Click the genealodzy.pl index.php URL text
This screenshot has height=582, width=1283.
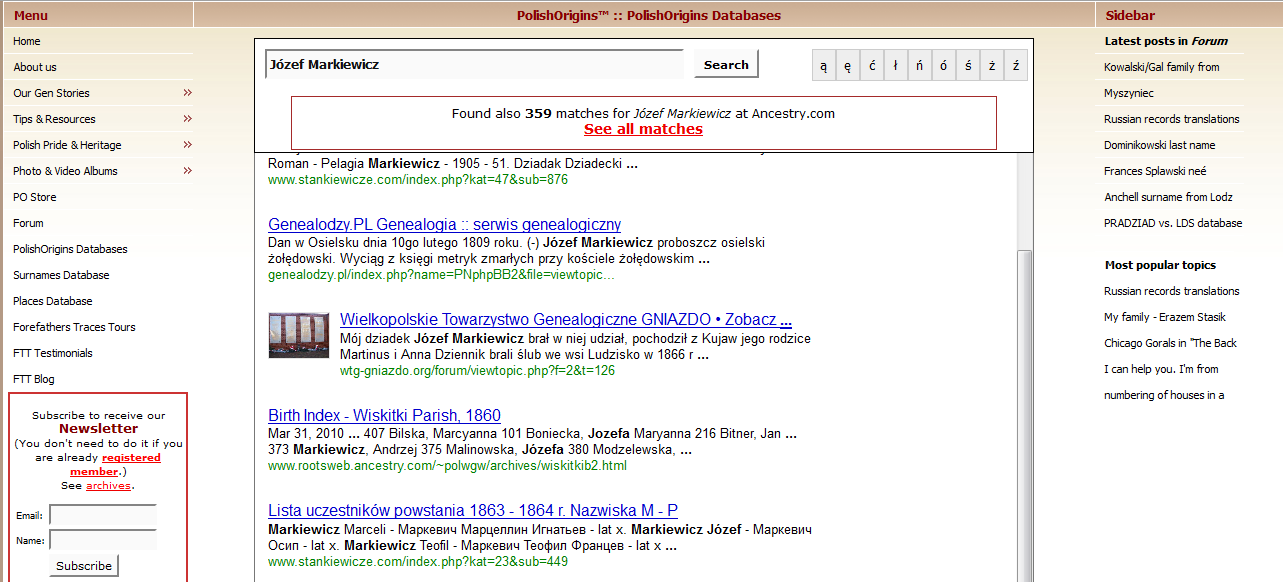(441, 275)
